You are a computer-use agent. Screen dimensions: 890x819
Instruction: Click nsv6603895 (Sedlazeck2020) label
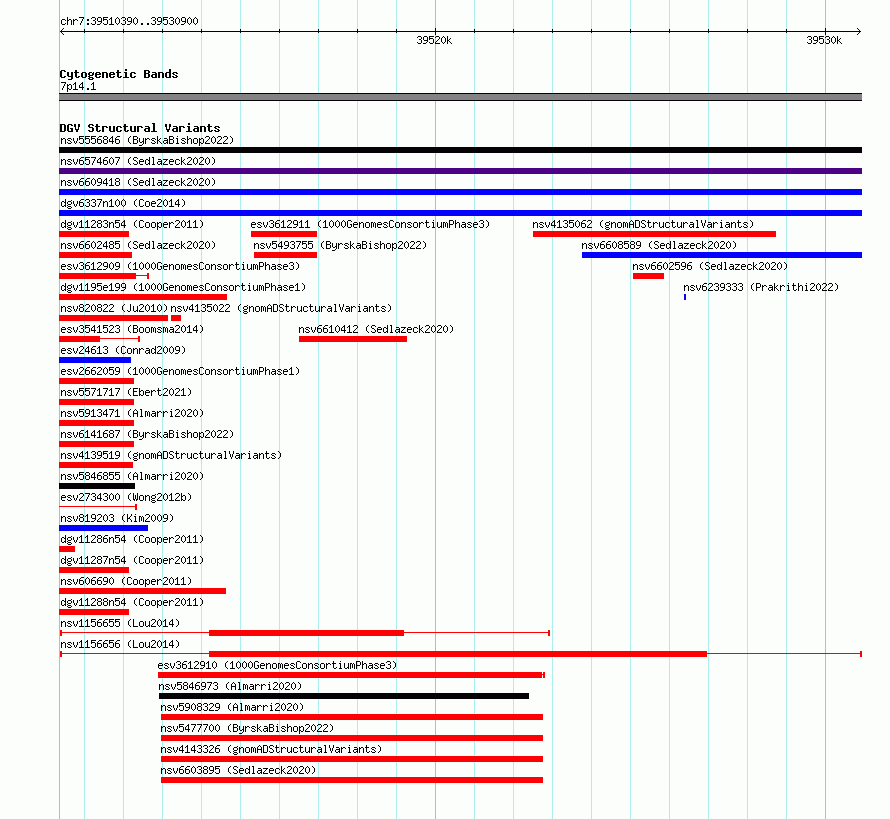click(238, 770)
